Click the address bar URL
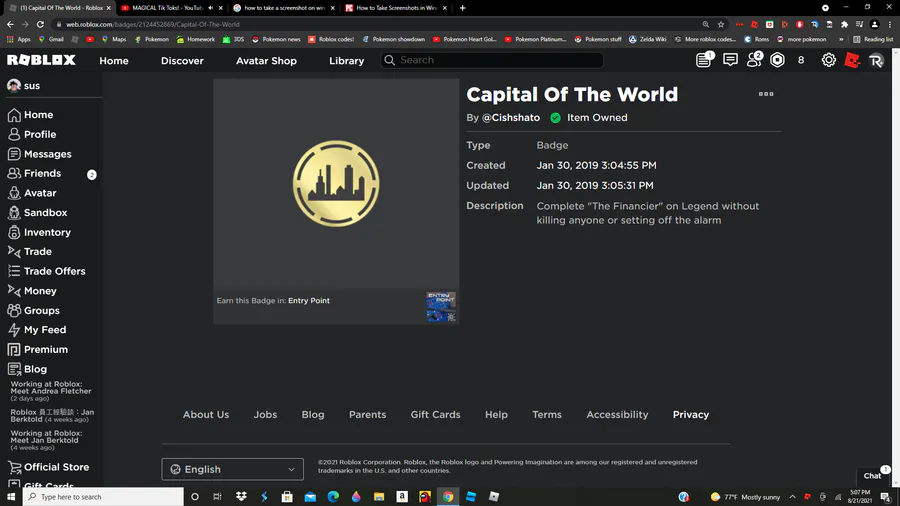900x506 pixels. tap(153, 25)
